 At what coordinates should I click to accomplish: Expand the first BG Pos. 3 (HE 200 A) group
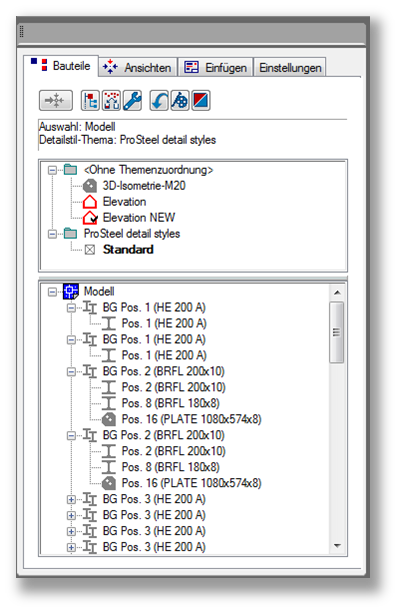(71, 500)
